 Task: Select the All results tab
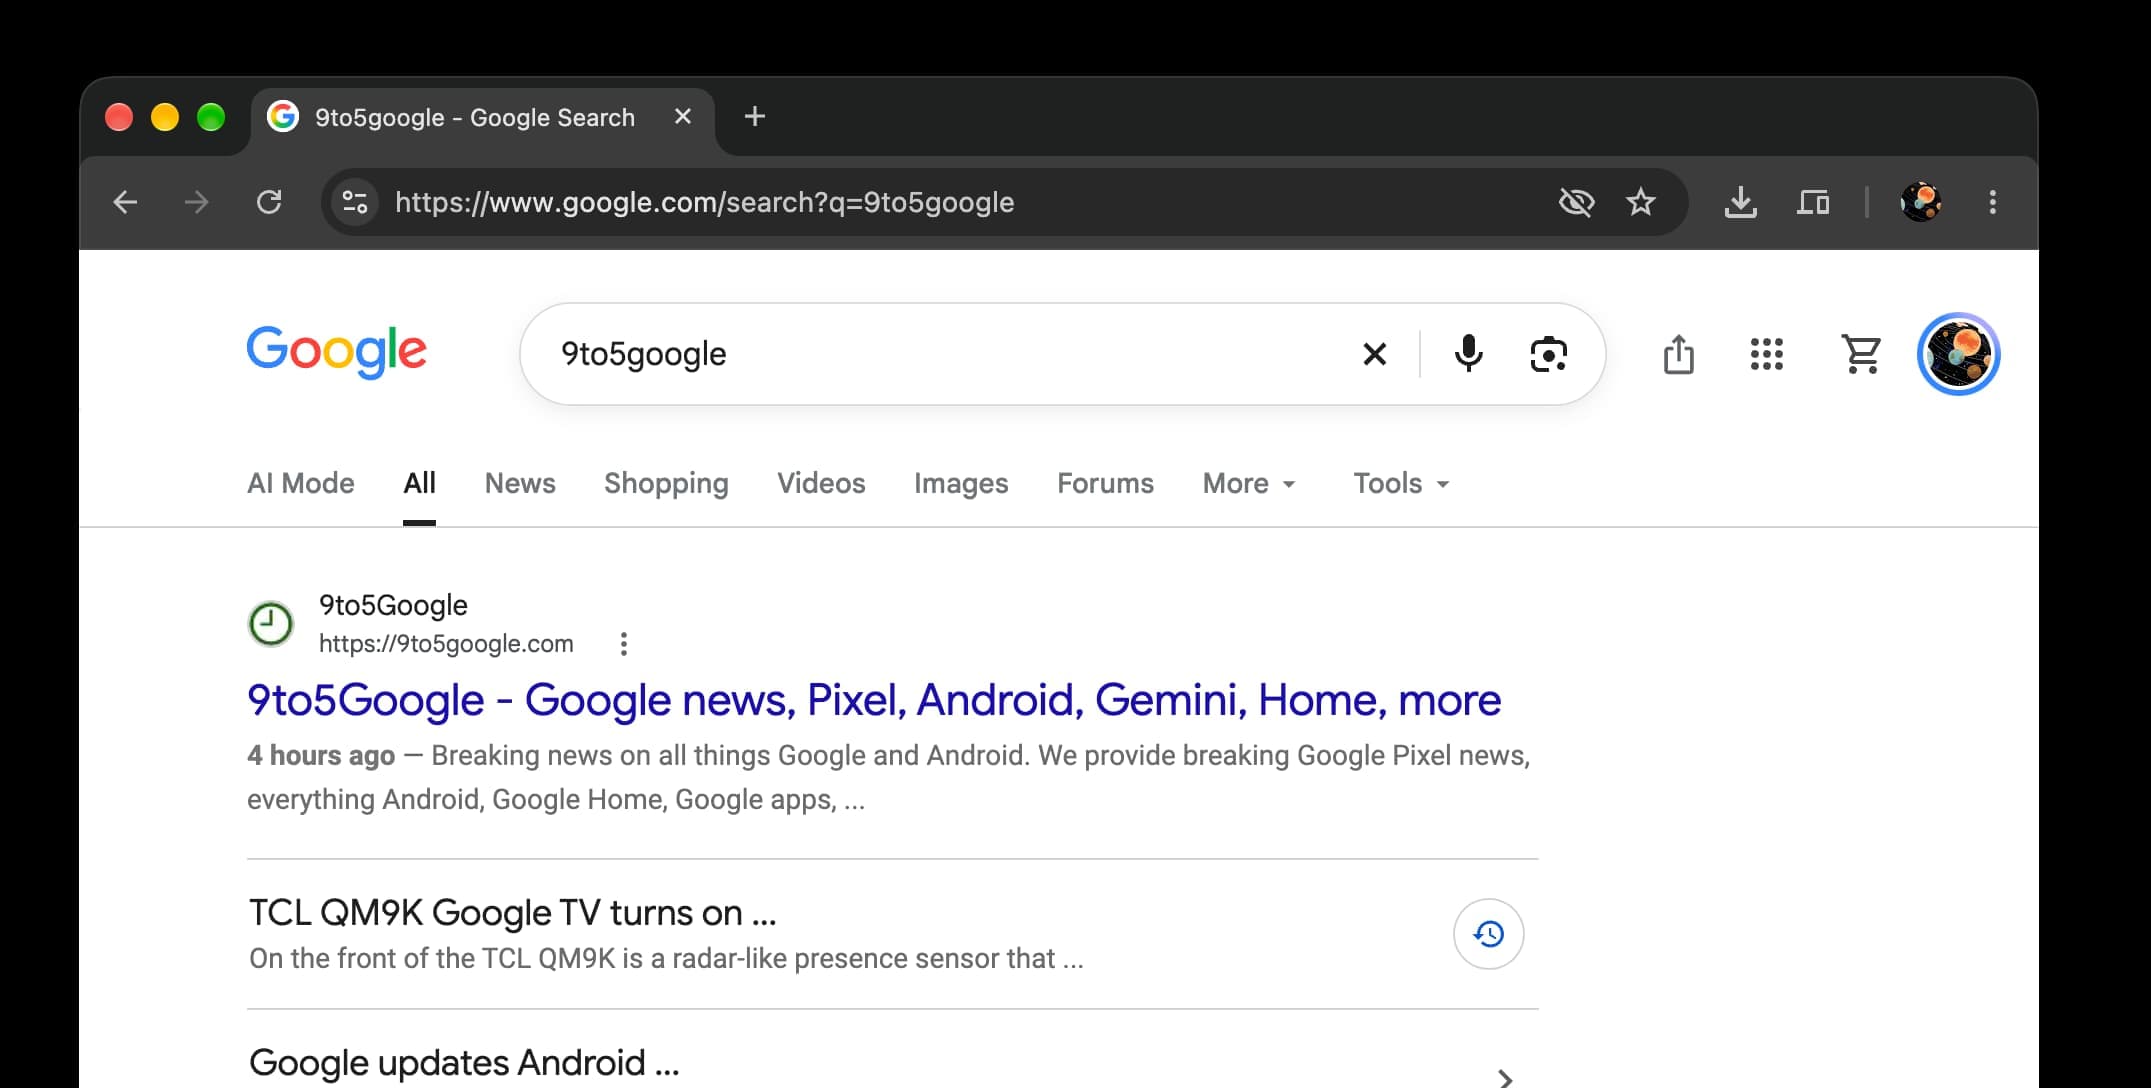click(419, 484)
